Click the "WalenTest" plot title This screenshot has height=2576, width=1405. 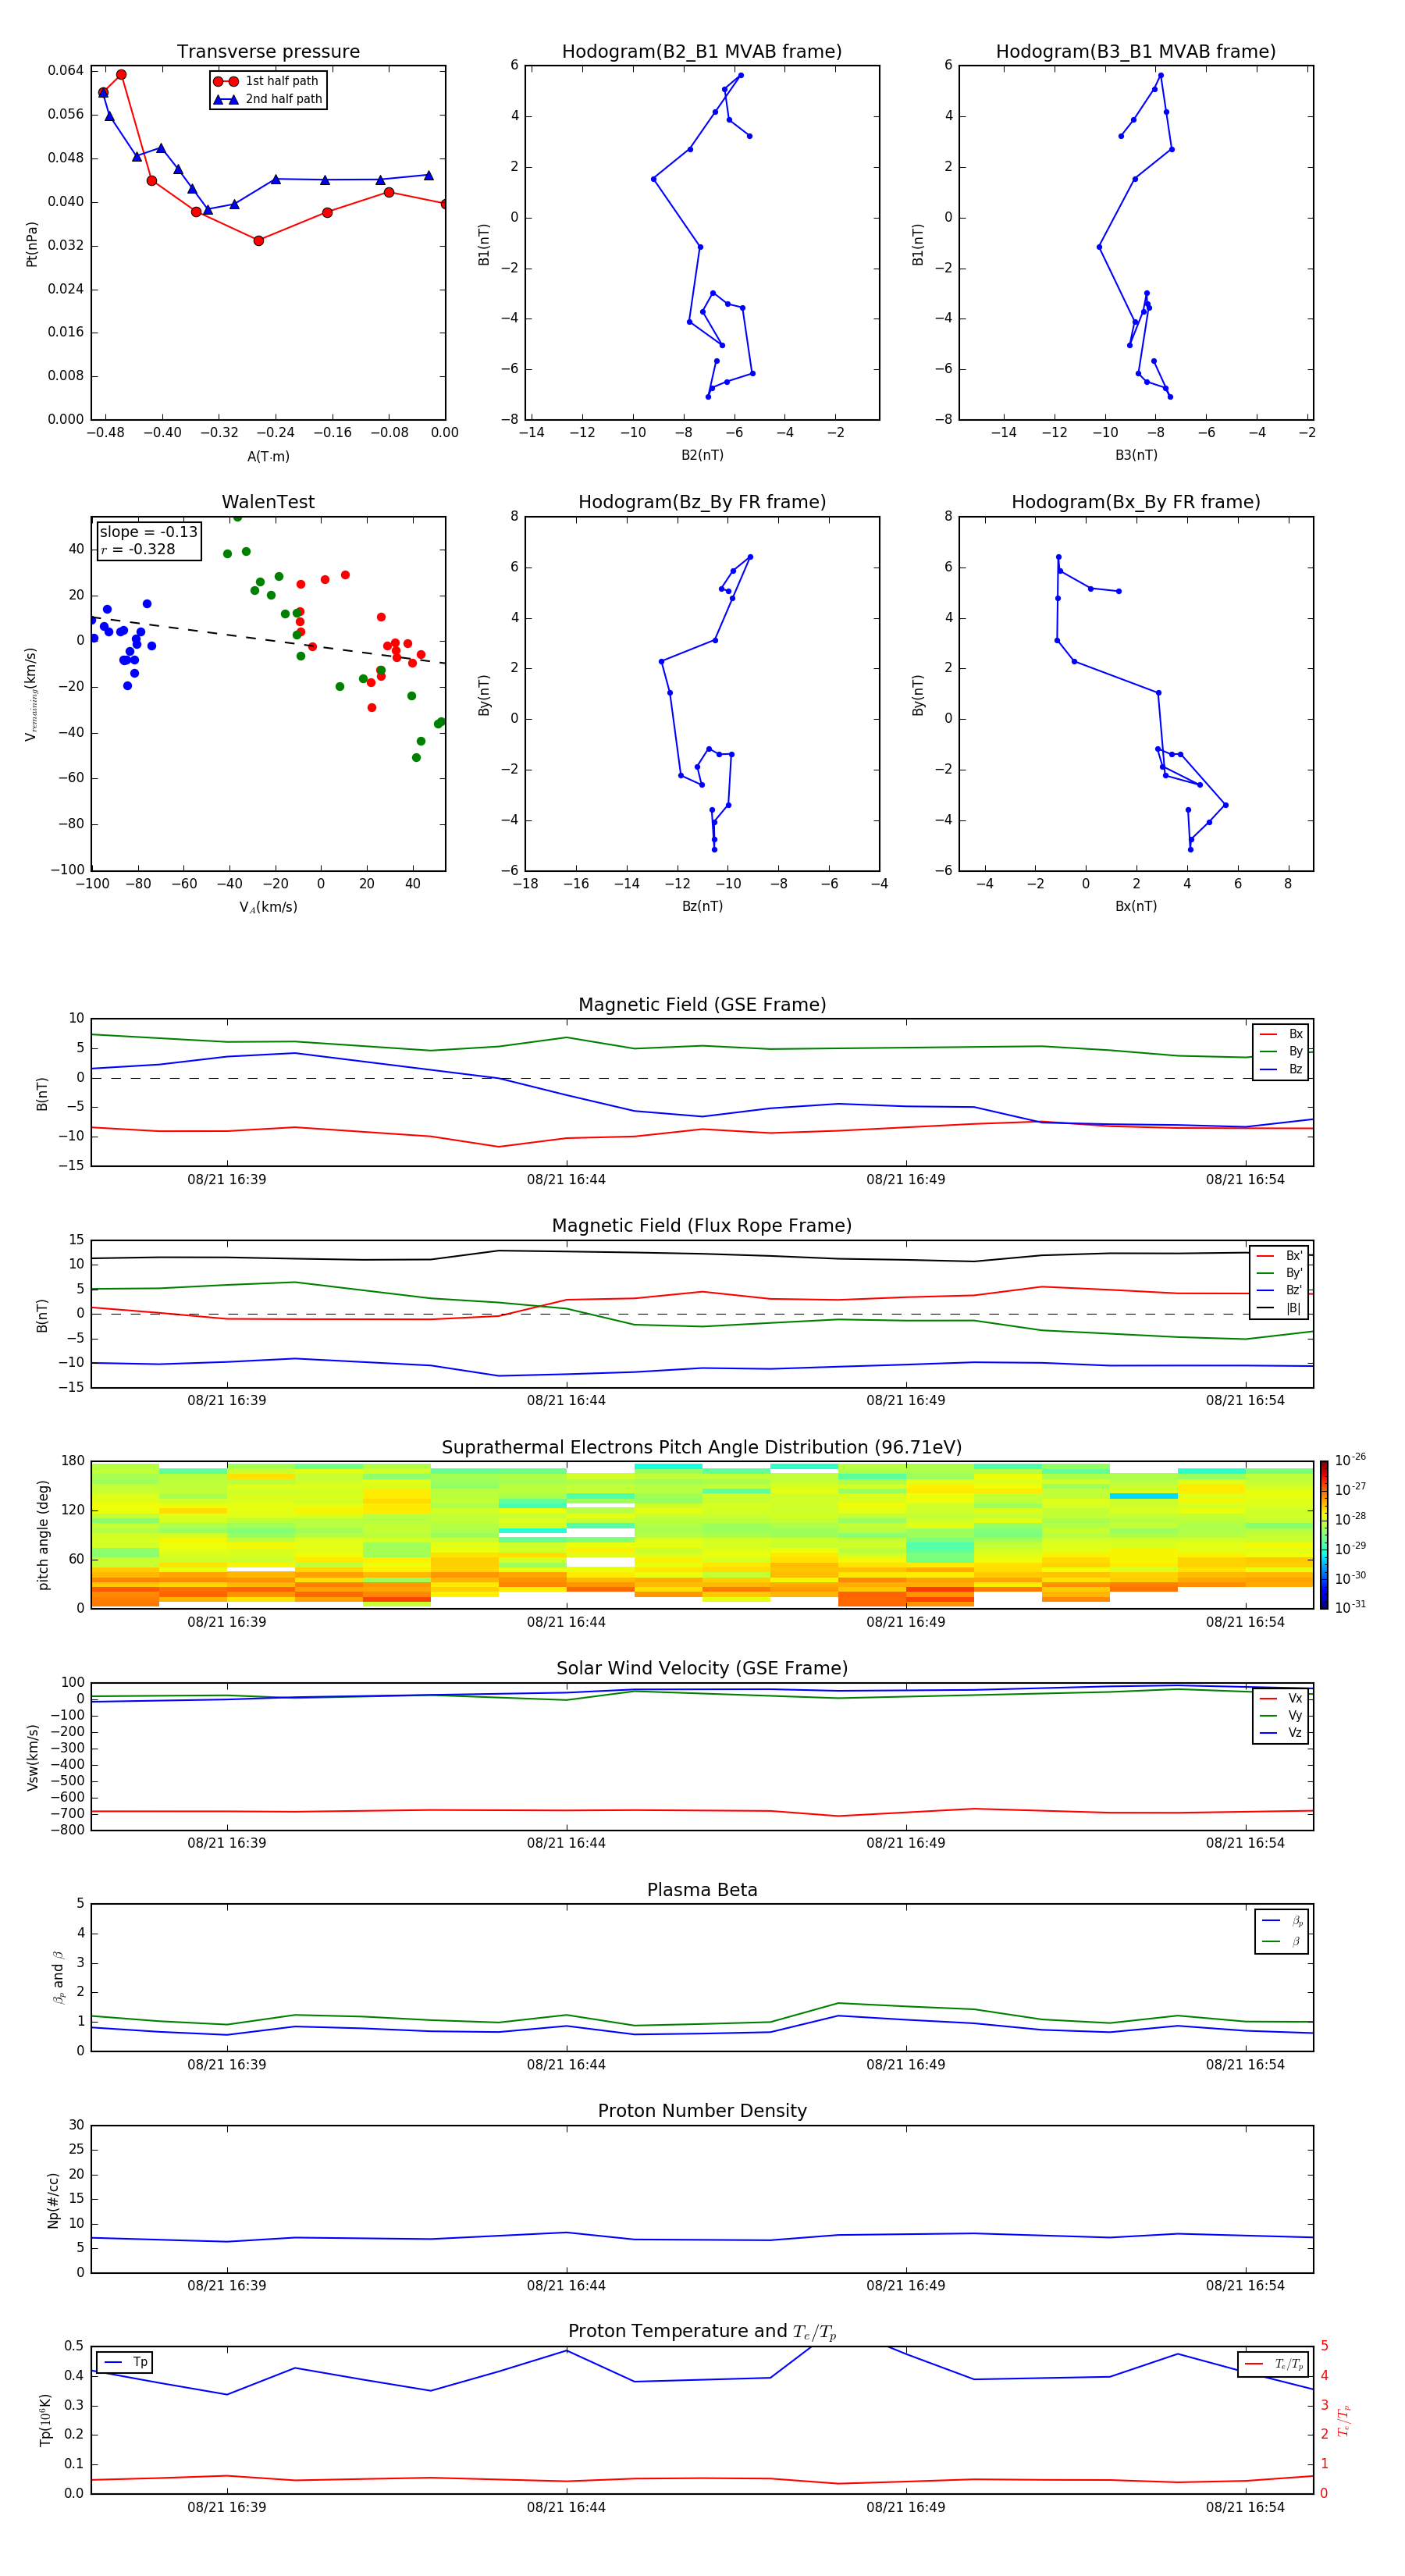(x=268, y=502)
